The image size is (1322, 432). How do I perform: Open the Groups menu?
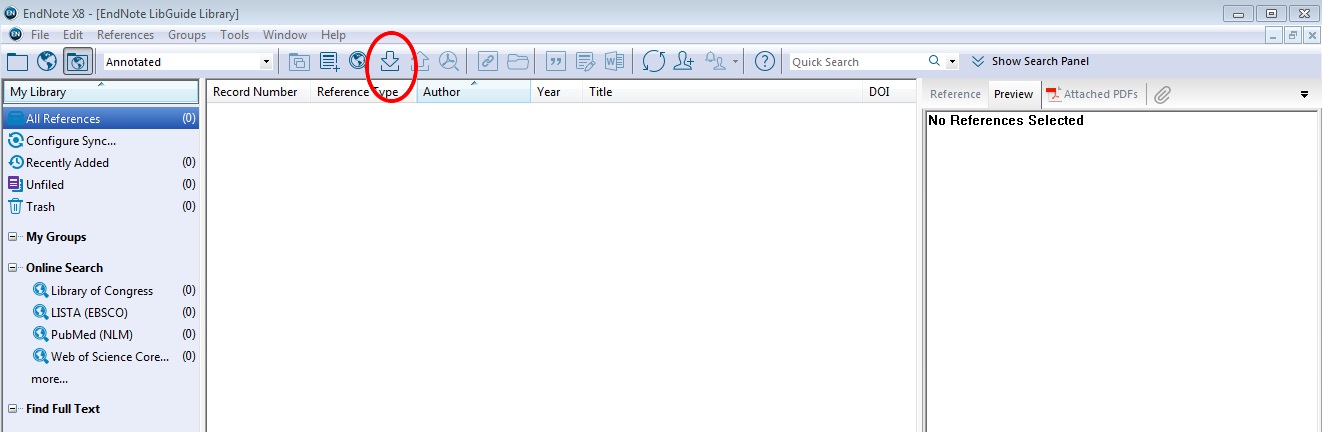(x=187, y=35)
